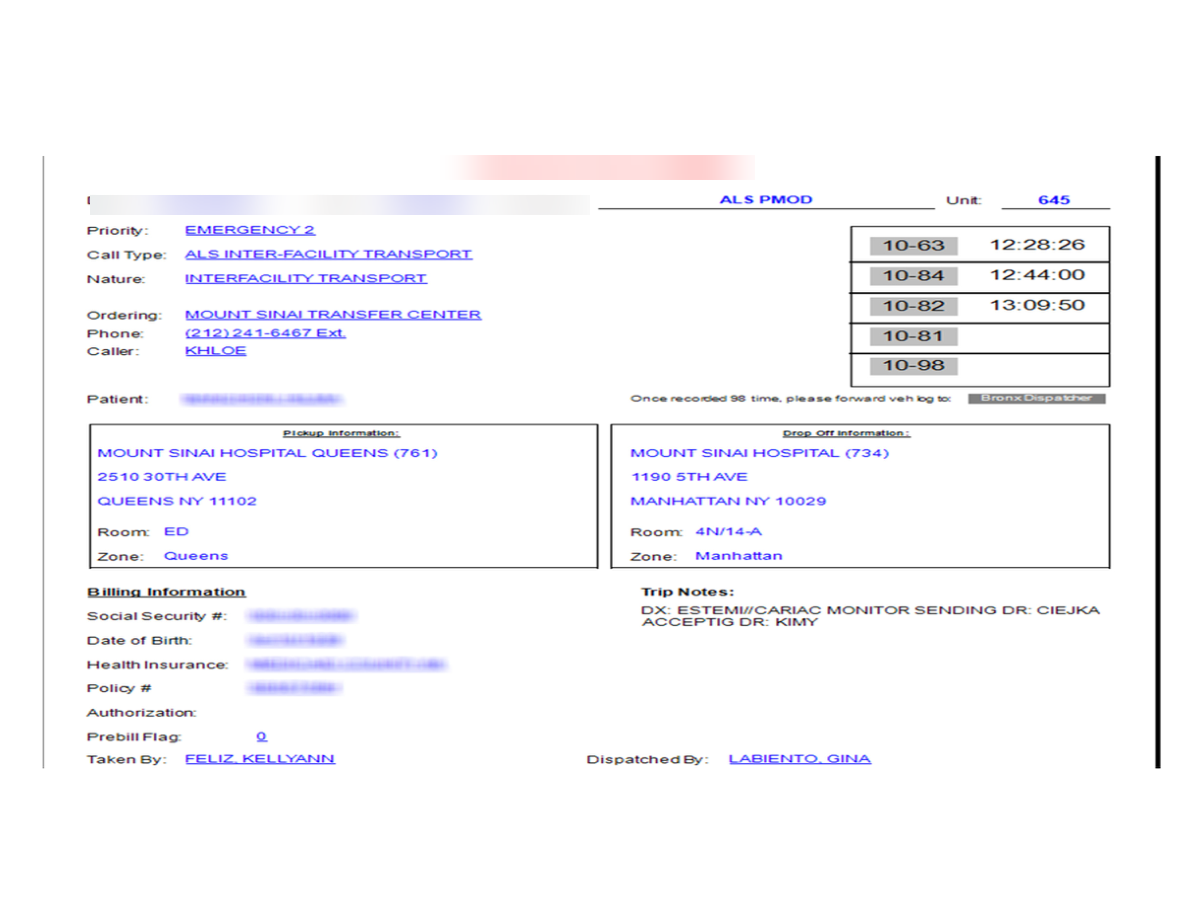Click the 10-82 status code
The image size is (1188, 918).
click(914, 306)
